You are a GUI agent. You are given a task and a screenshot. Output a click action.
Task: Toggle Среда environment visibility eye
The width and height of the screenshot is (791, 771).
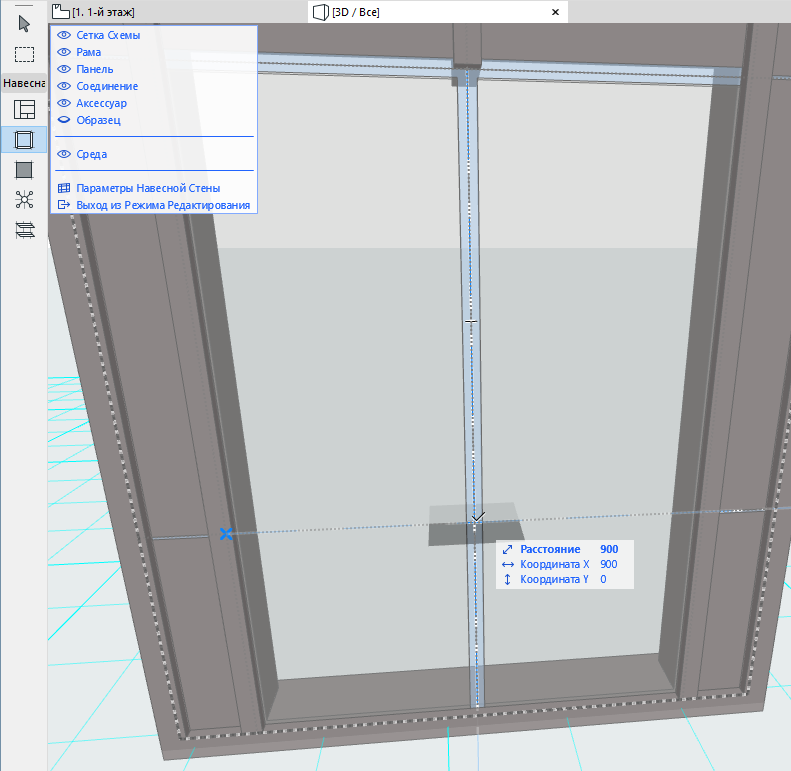click(x=64, y=154)
